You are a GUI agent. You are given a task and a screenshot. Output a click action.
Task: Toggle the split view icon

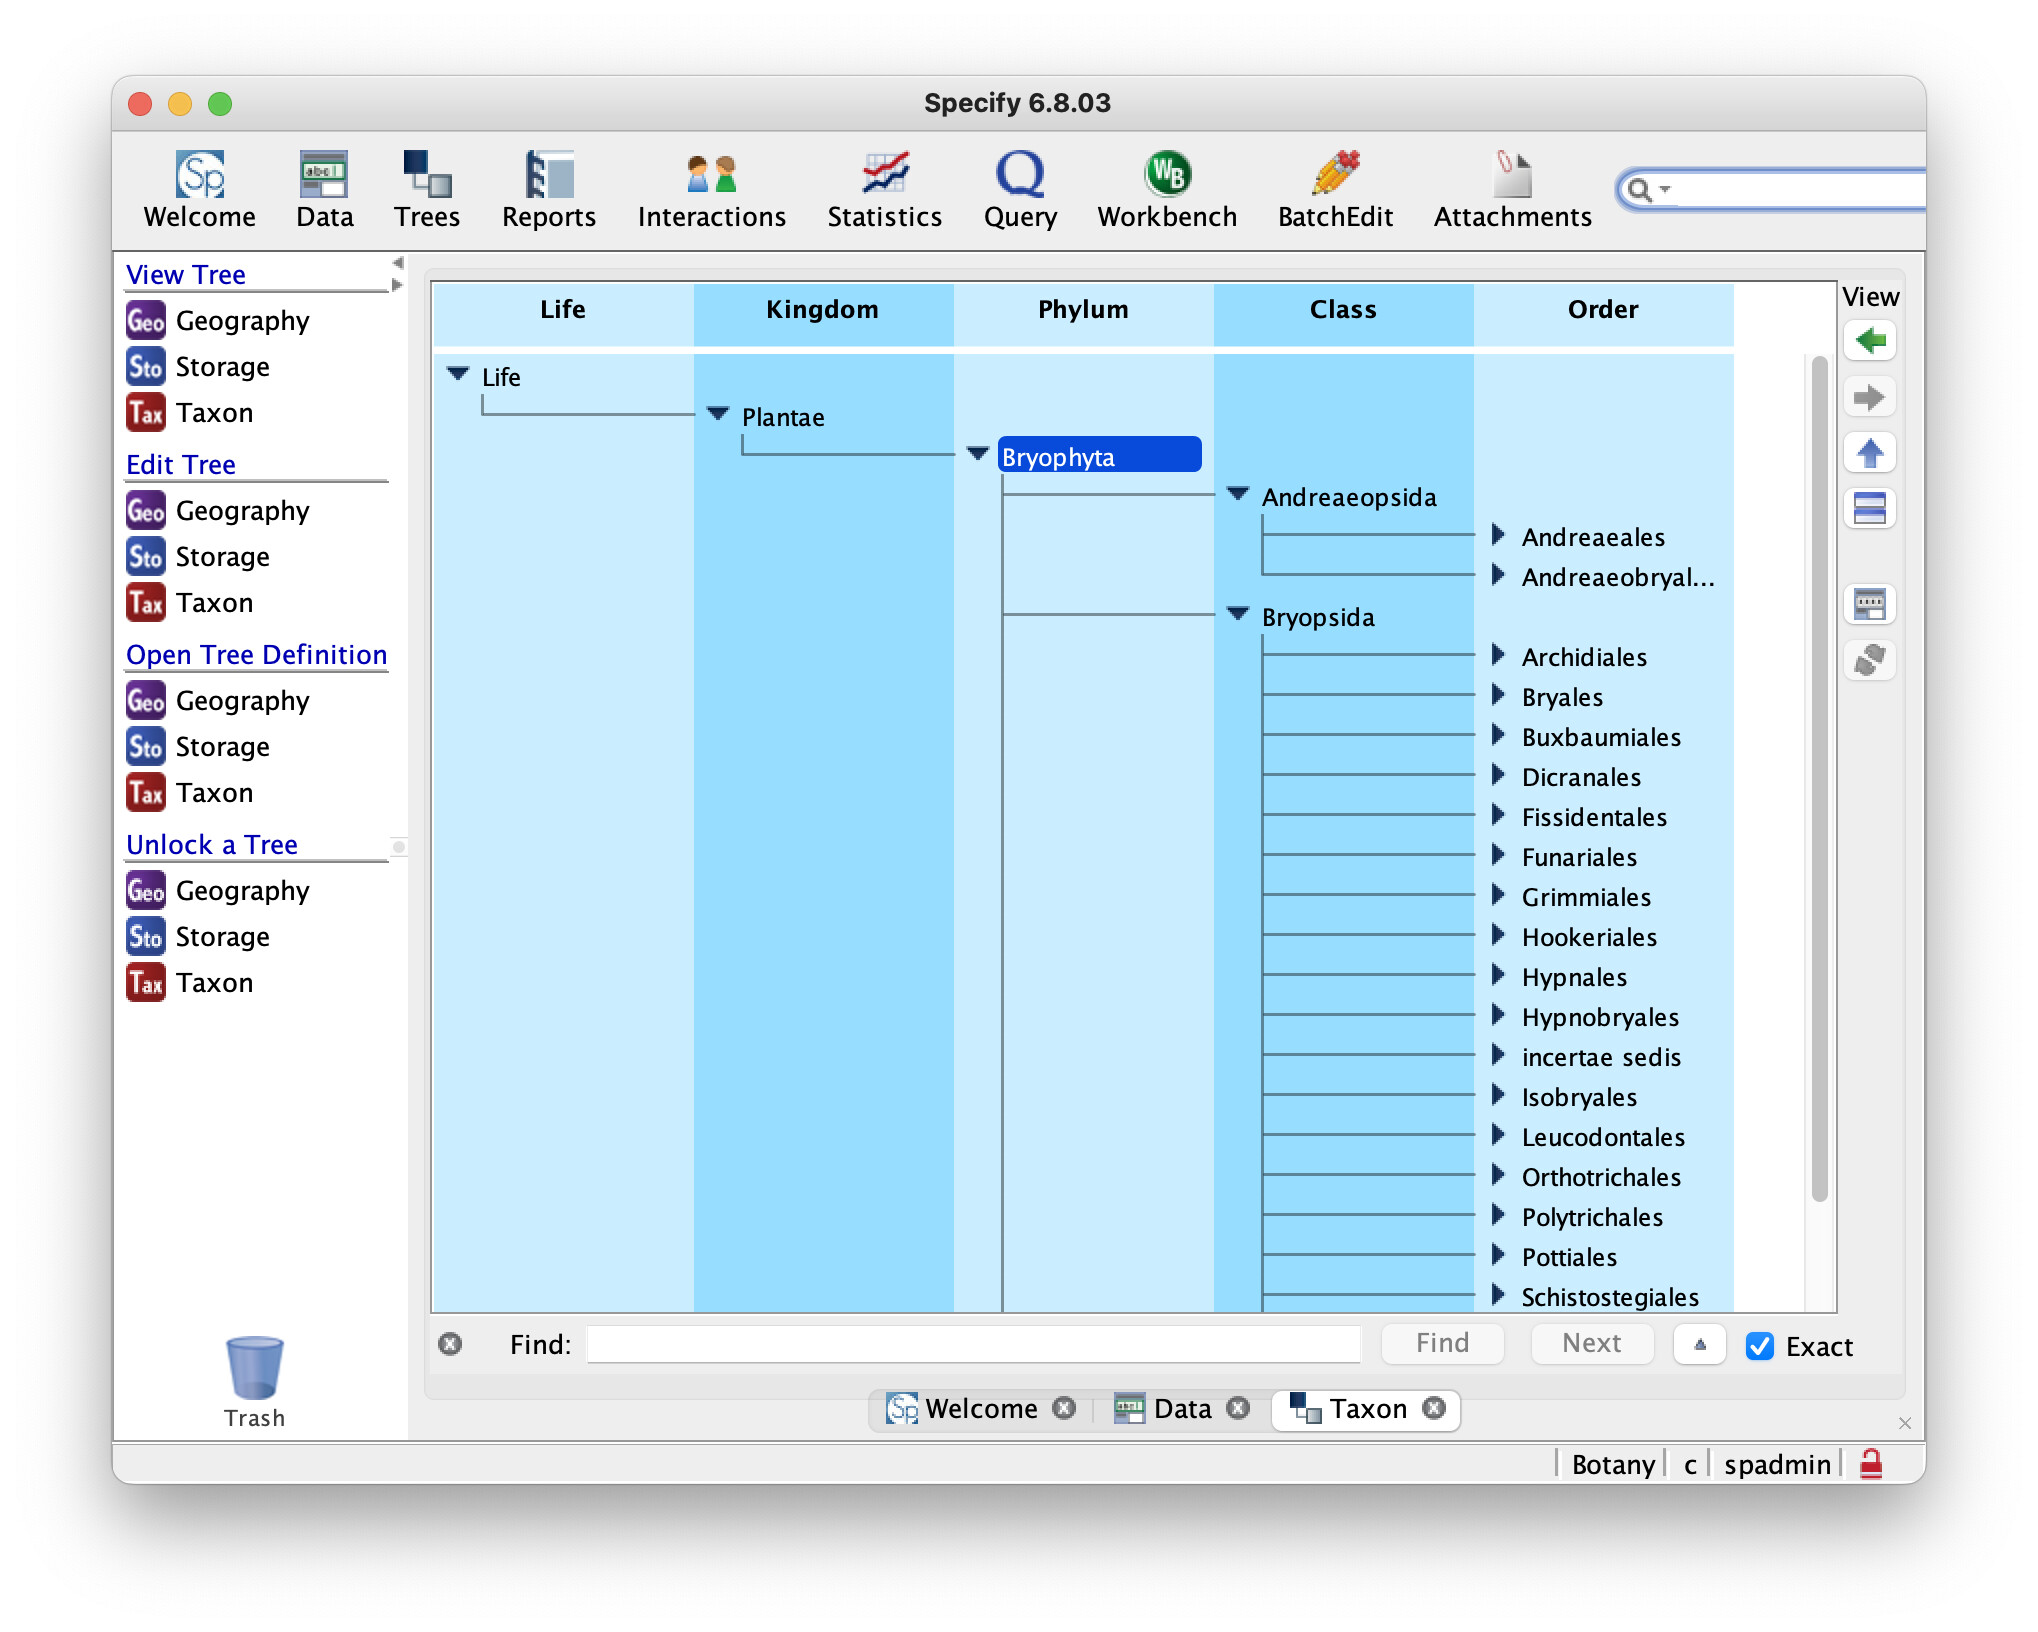(x=1869, y=509)
